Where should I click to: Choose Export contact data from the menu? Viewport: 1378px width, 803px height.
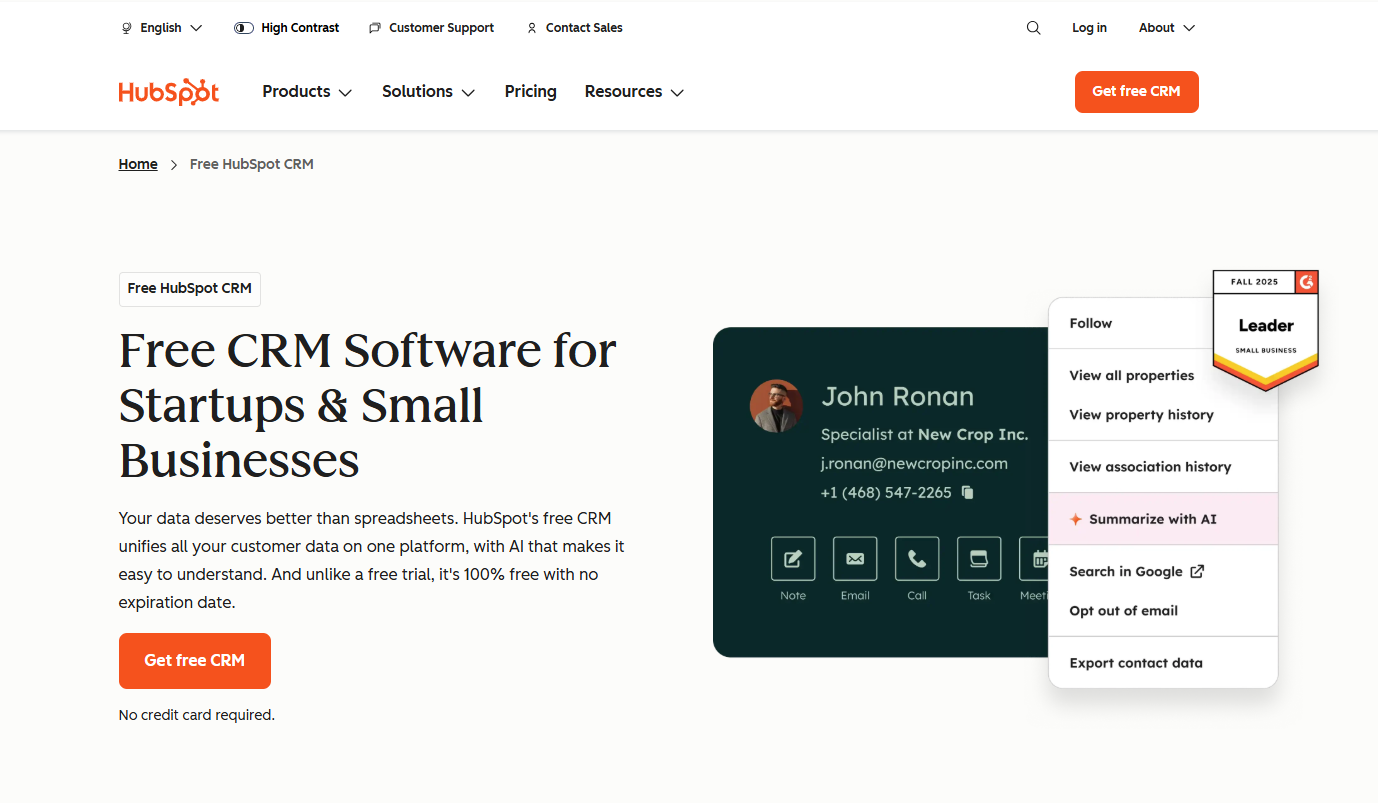(x=1136, y=662)
